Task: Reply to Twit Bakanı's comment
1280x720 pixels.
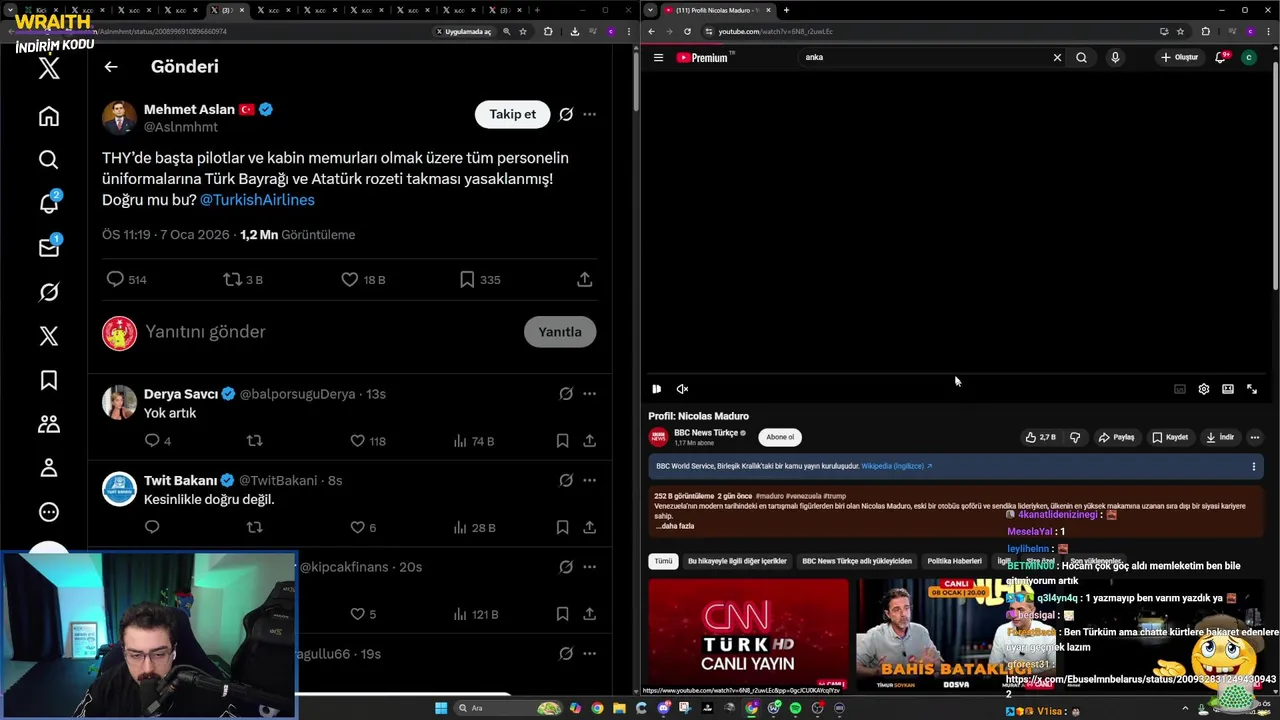Action: [x=152, y=527]
